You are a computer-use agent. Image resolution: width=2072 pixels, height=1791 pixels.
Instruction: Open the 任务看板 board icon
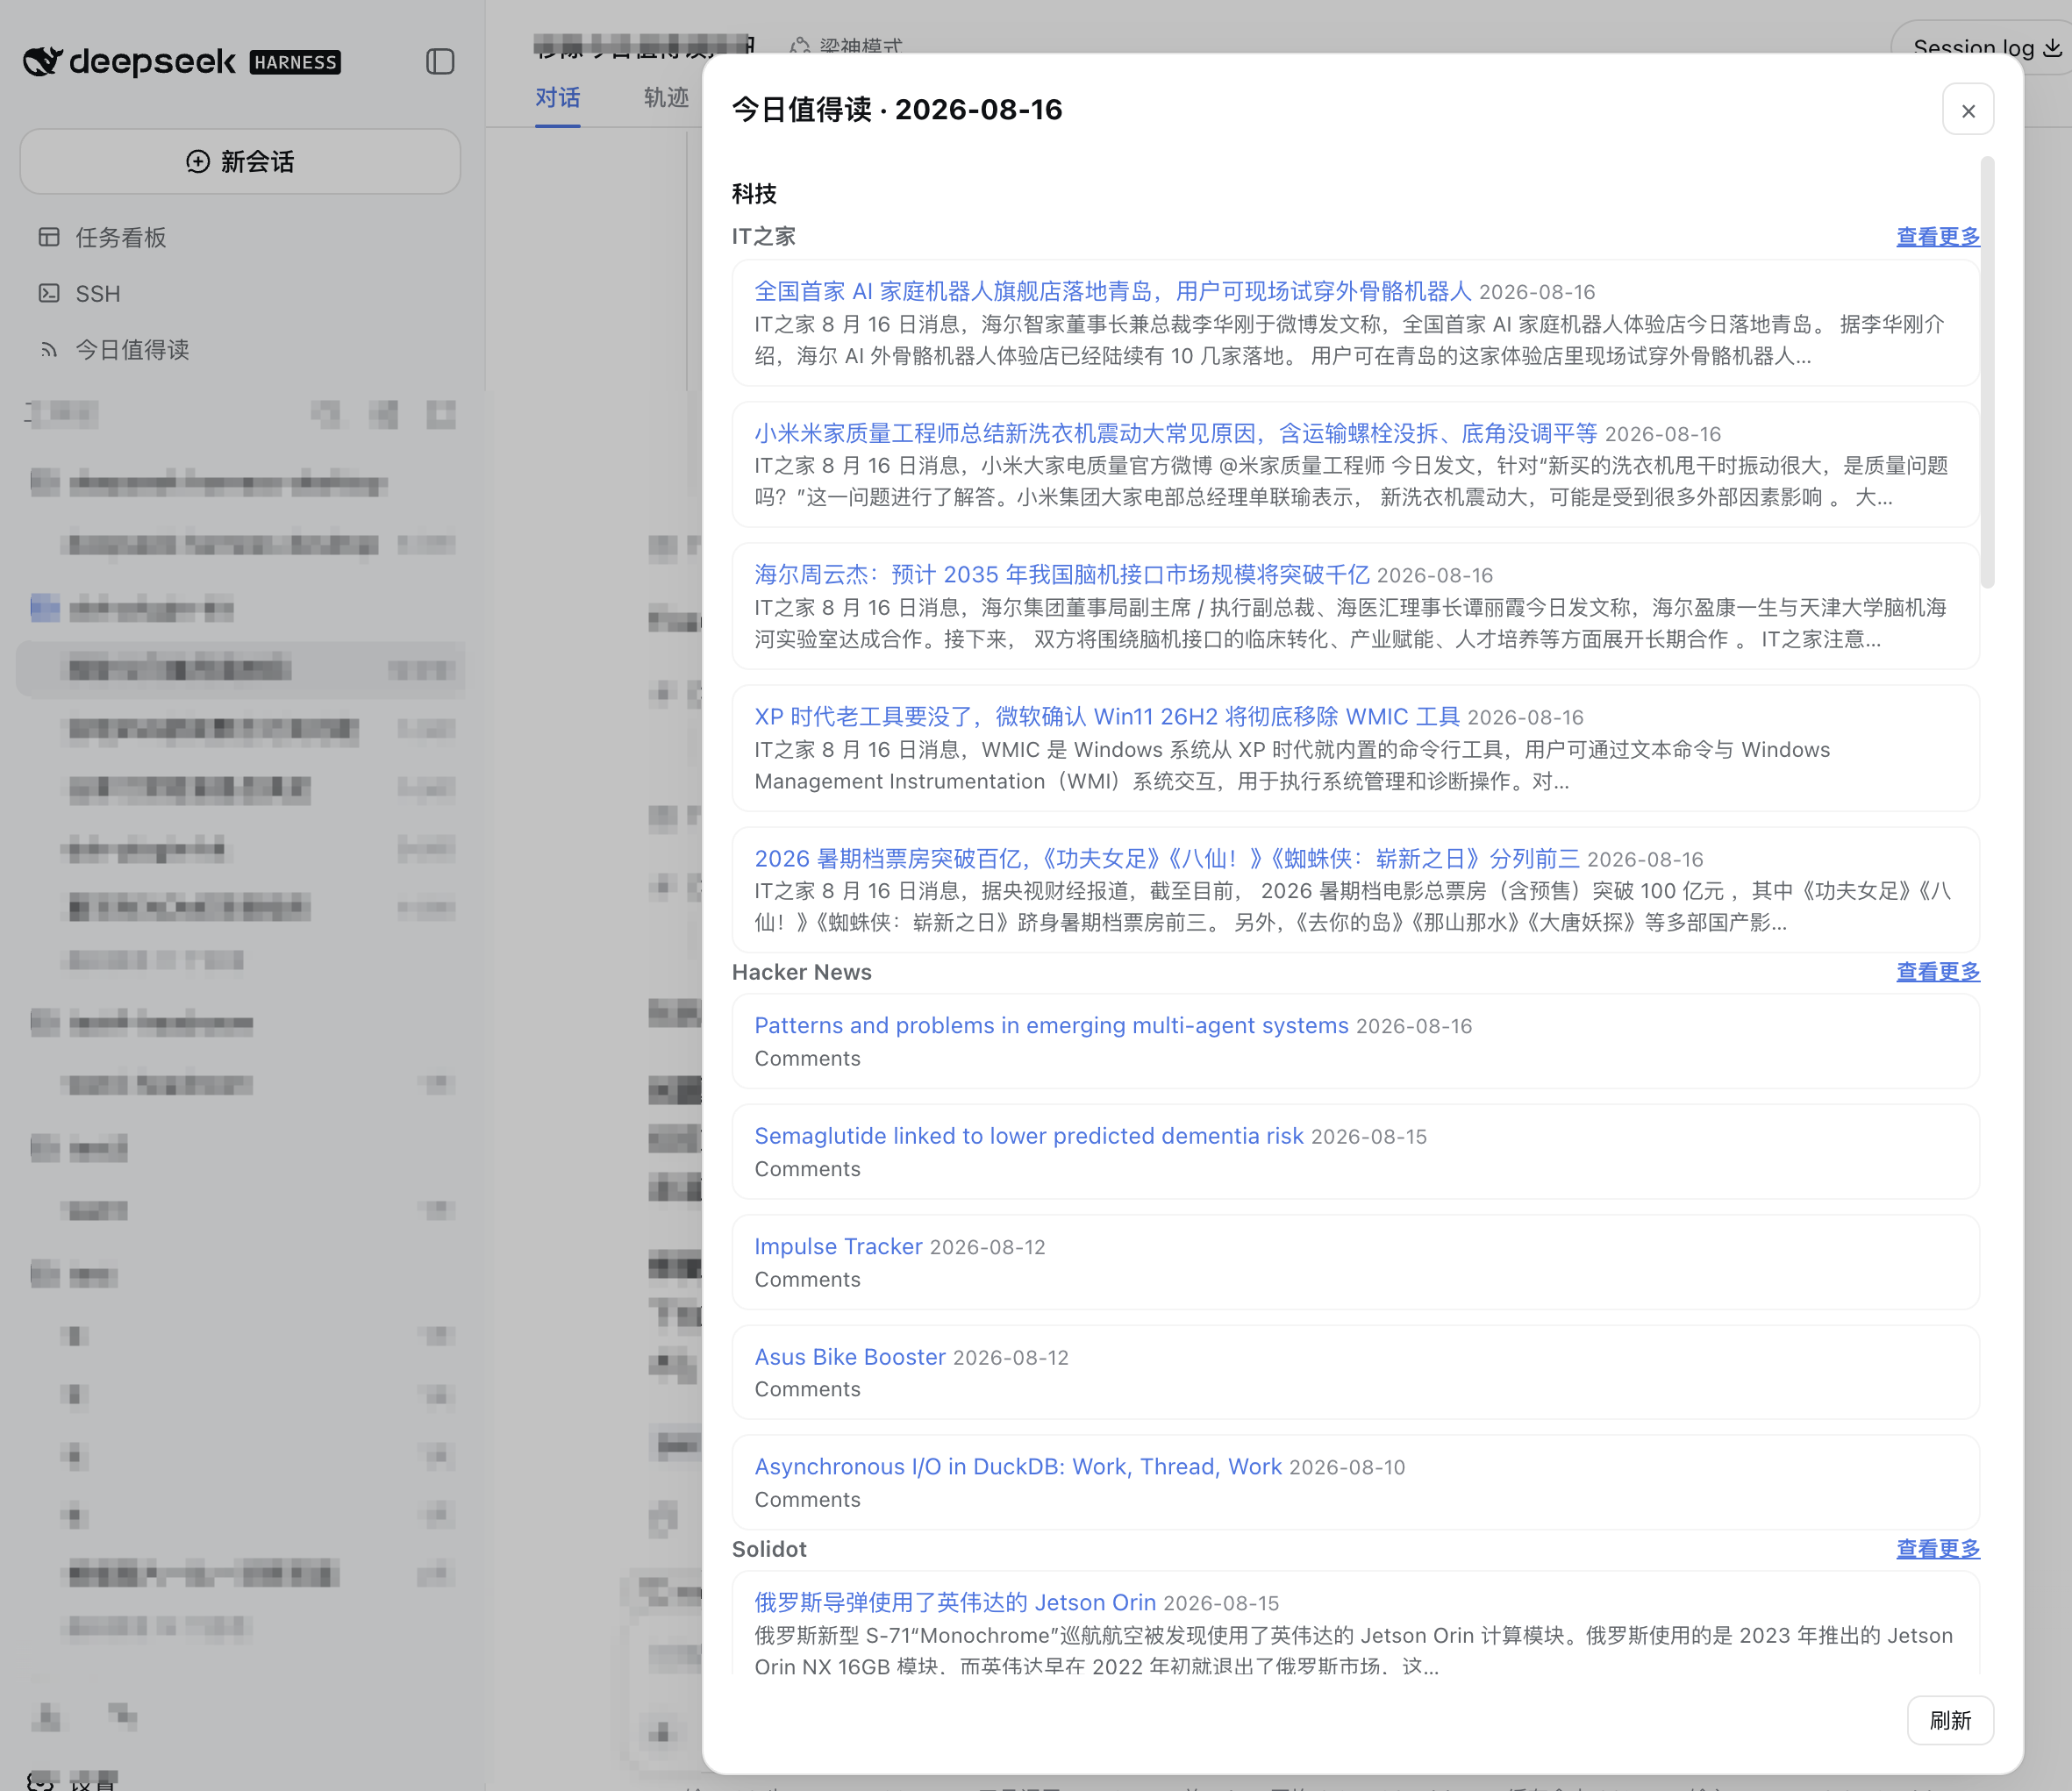tap(49, 237)
